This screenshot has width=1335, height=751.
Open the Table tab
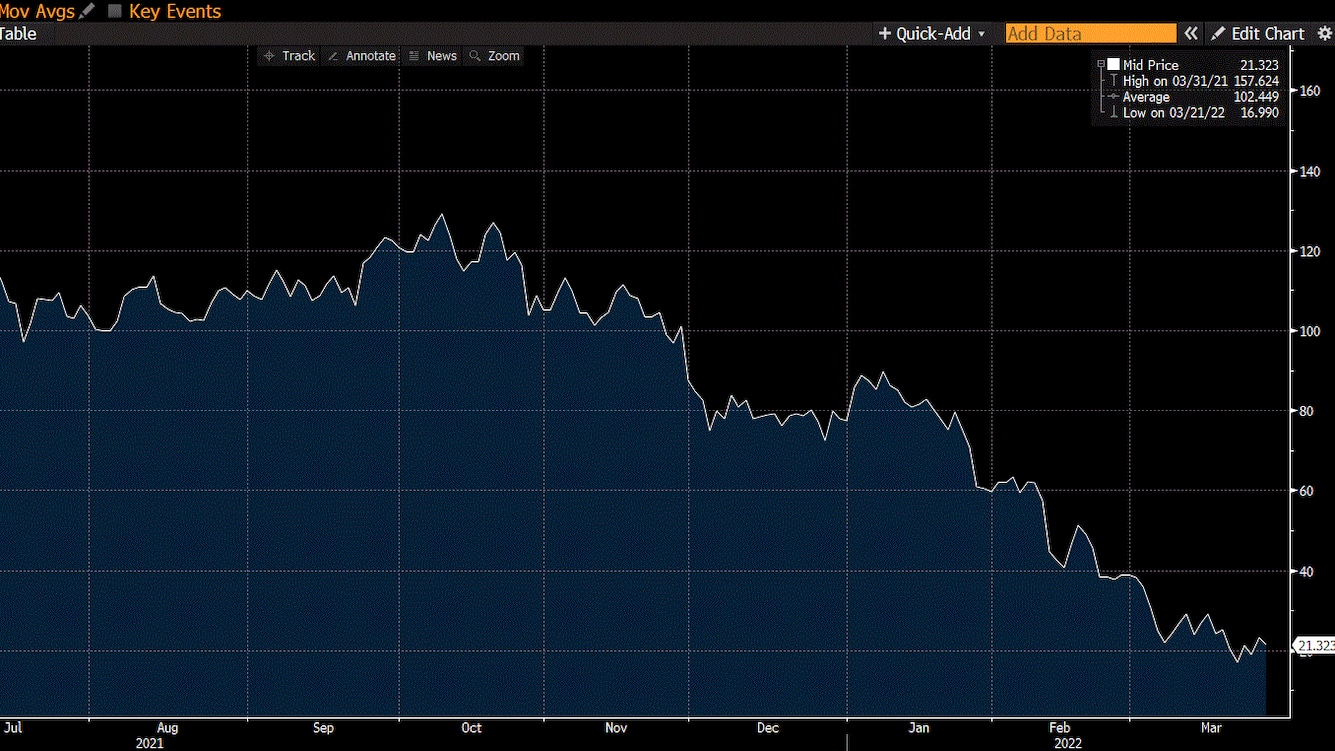pos(18,33)
